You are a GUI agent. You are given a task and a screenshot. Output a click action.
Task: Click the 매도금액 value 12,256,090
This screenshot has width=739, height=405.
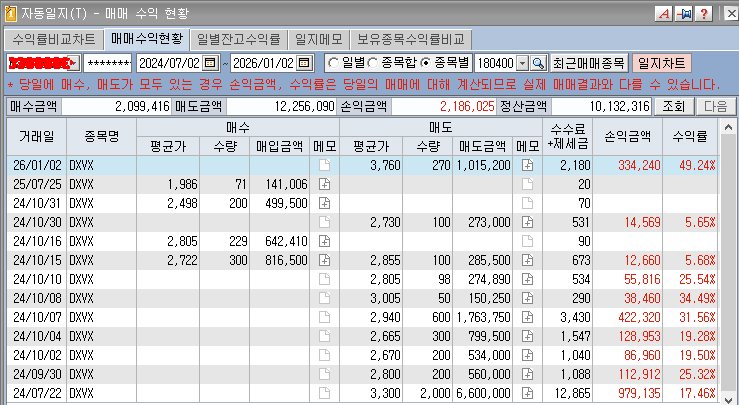(304, 107)
